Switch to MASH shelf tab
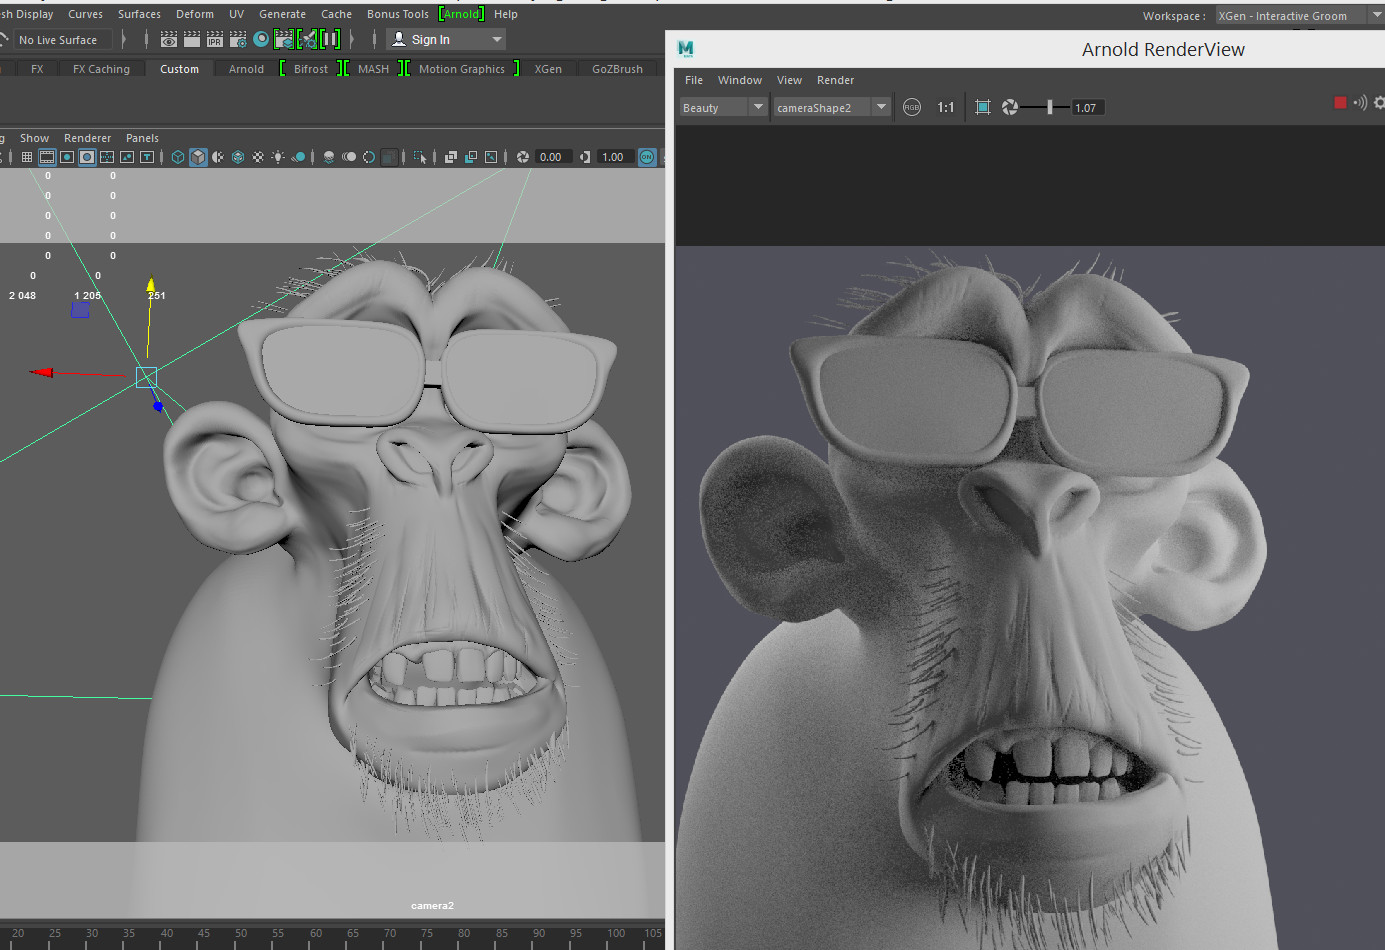Image resolution: width=1385 pixels, height=950 pixels. click(x=373, y=69)
